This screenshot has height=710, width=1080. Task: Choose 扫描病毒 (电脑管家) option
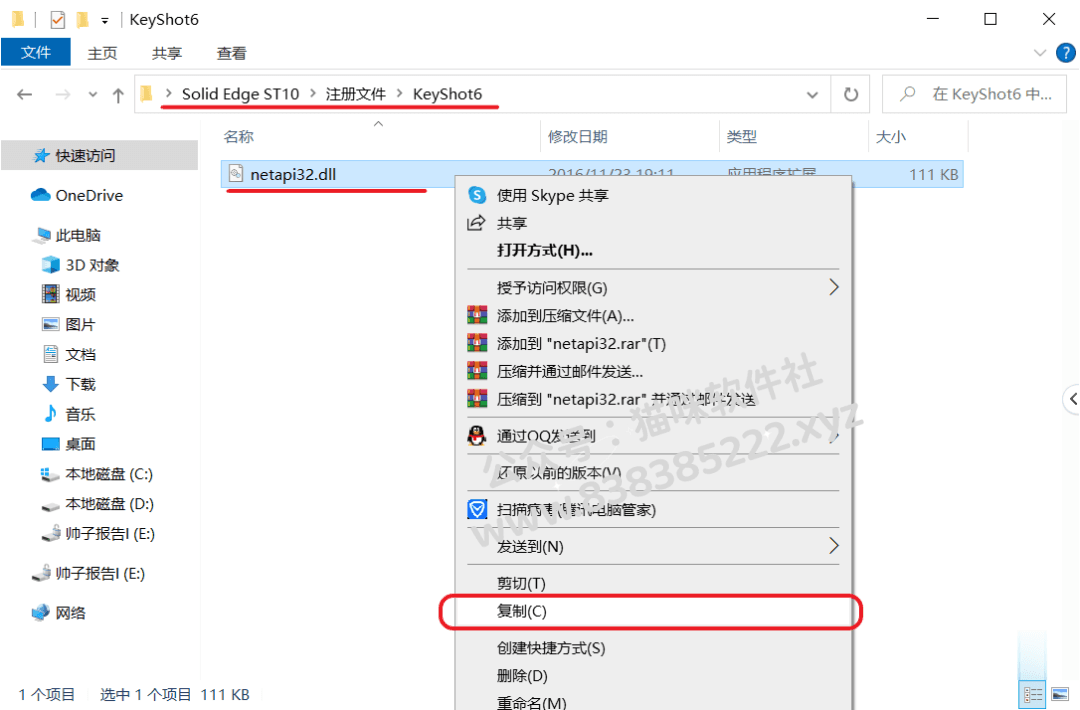653,510
